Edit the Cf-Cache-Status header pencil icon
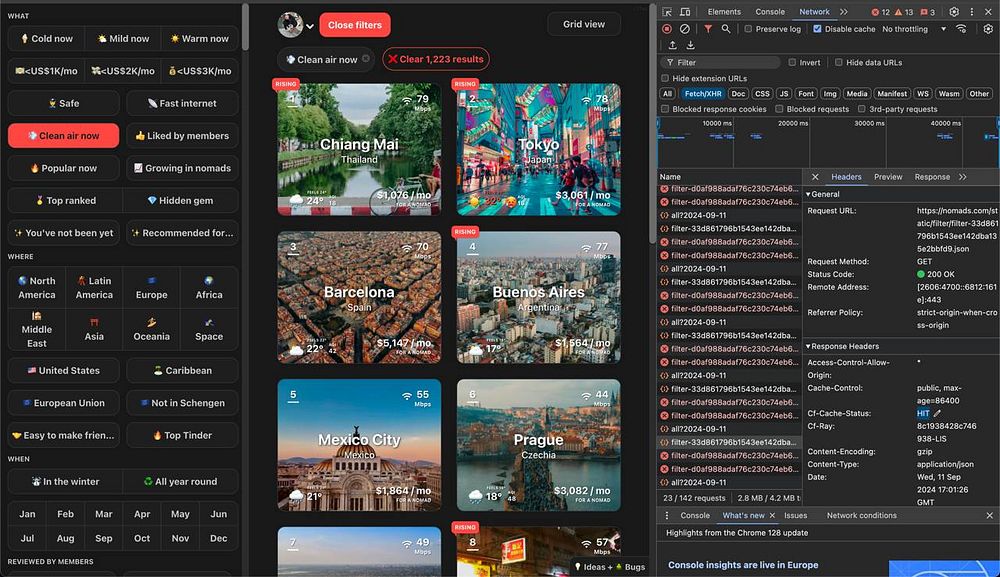 (x=938, y=413)
